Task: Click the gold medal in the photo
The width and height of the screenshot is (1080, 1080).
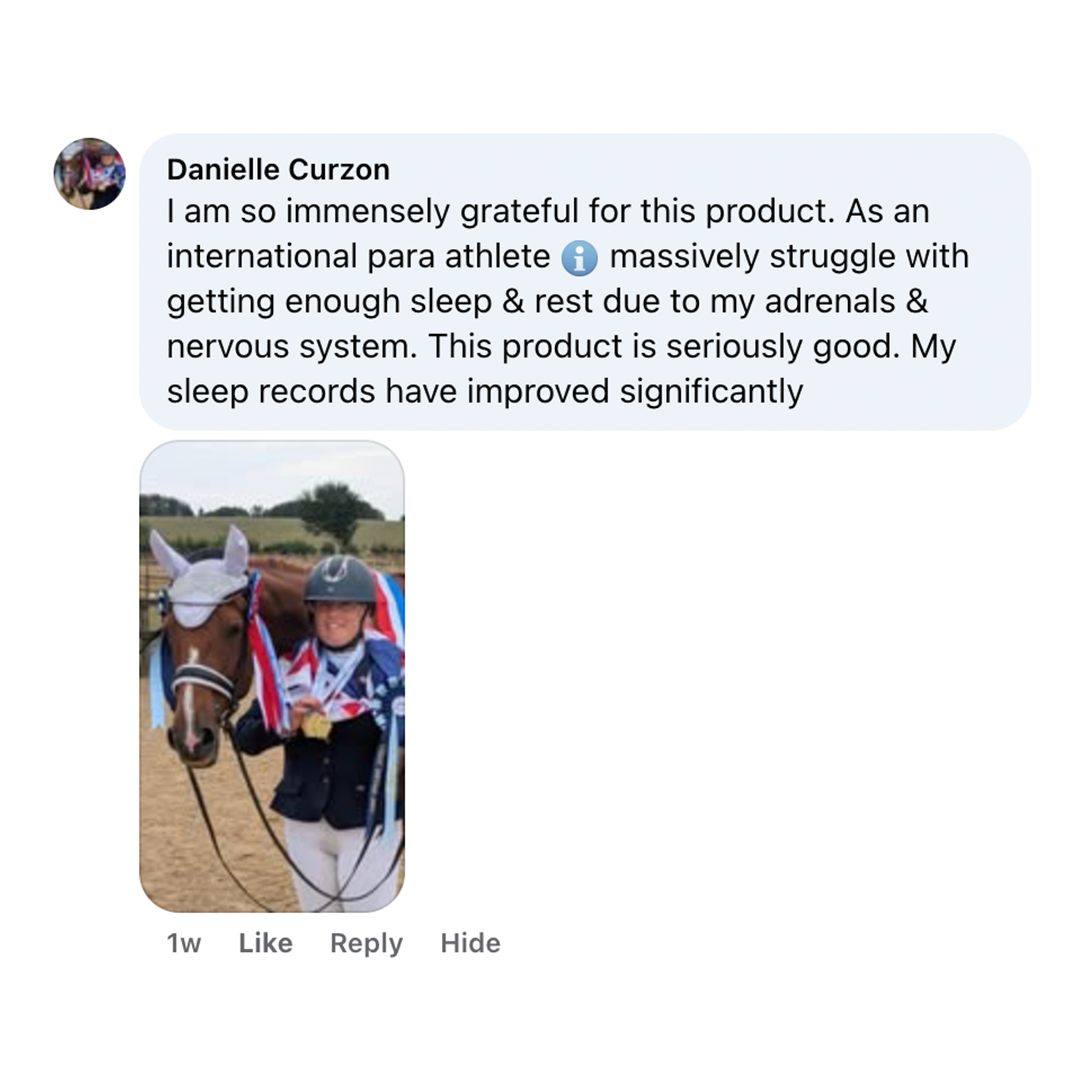Action: (x=316, y=725)
